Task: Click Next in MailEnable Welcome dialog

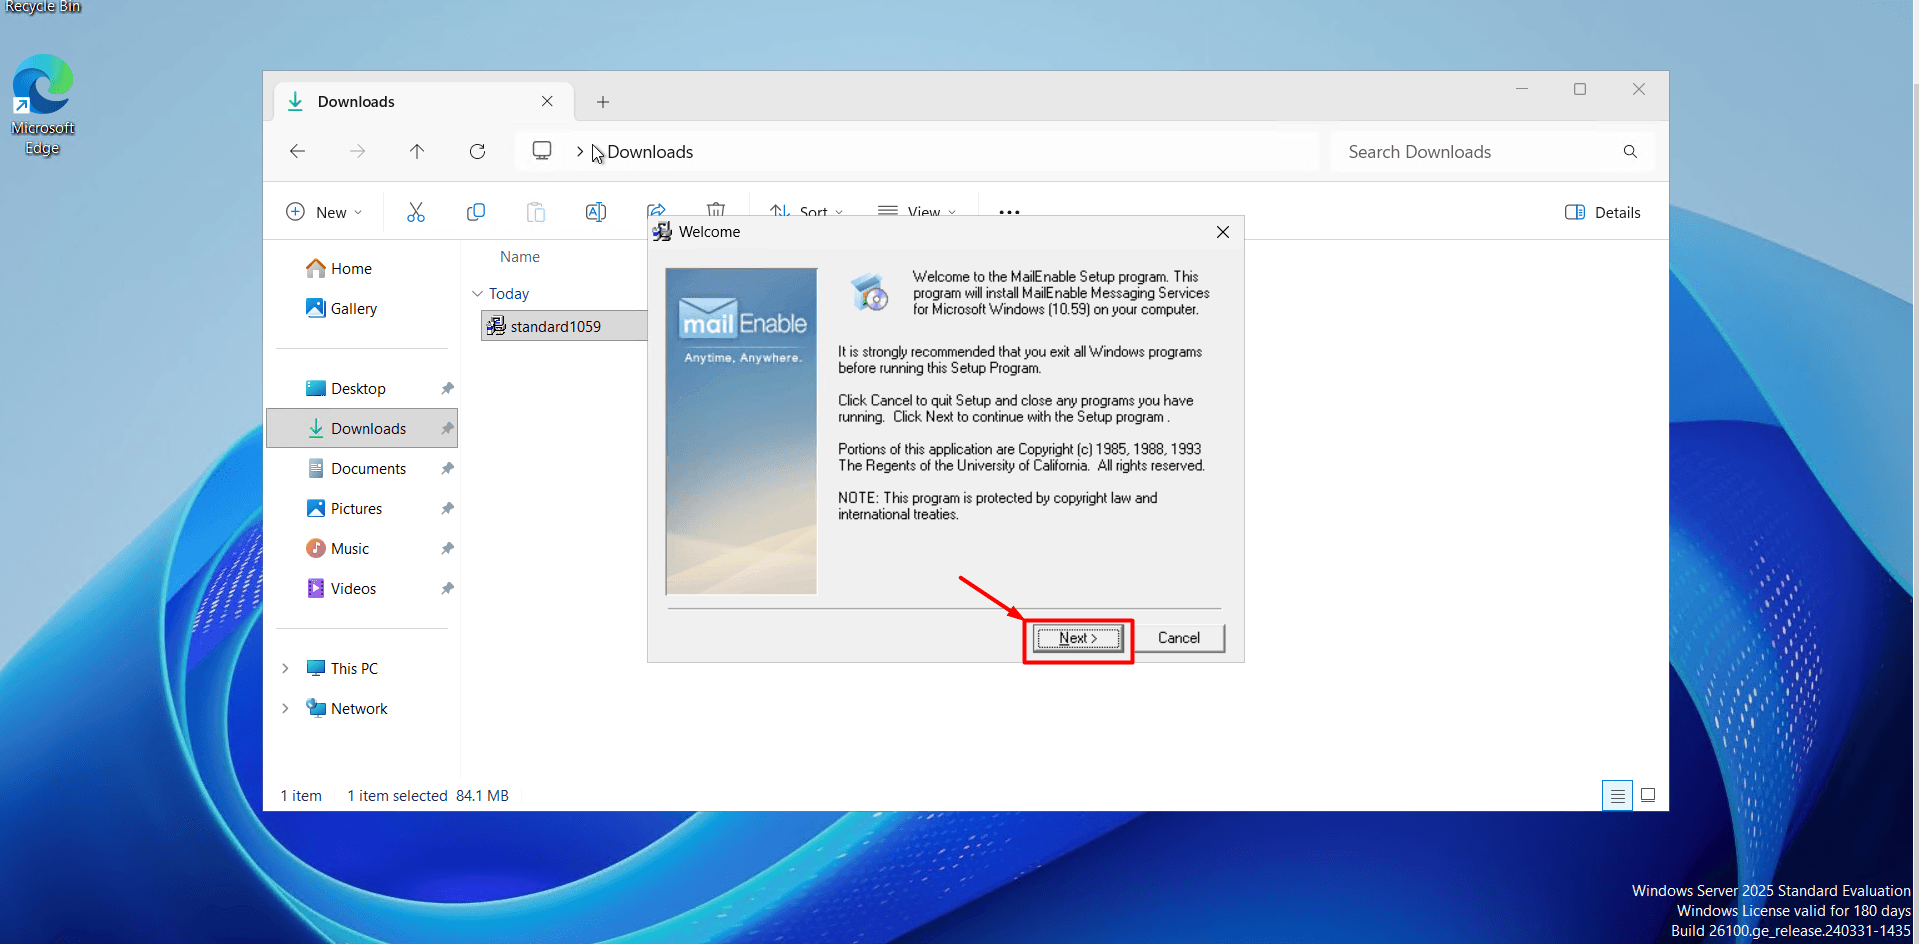Action: click(x=1078, y=638)
